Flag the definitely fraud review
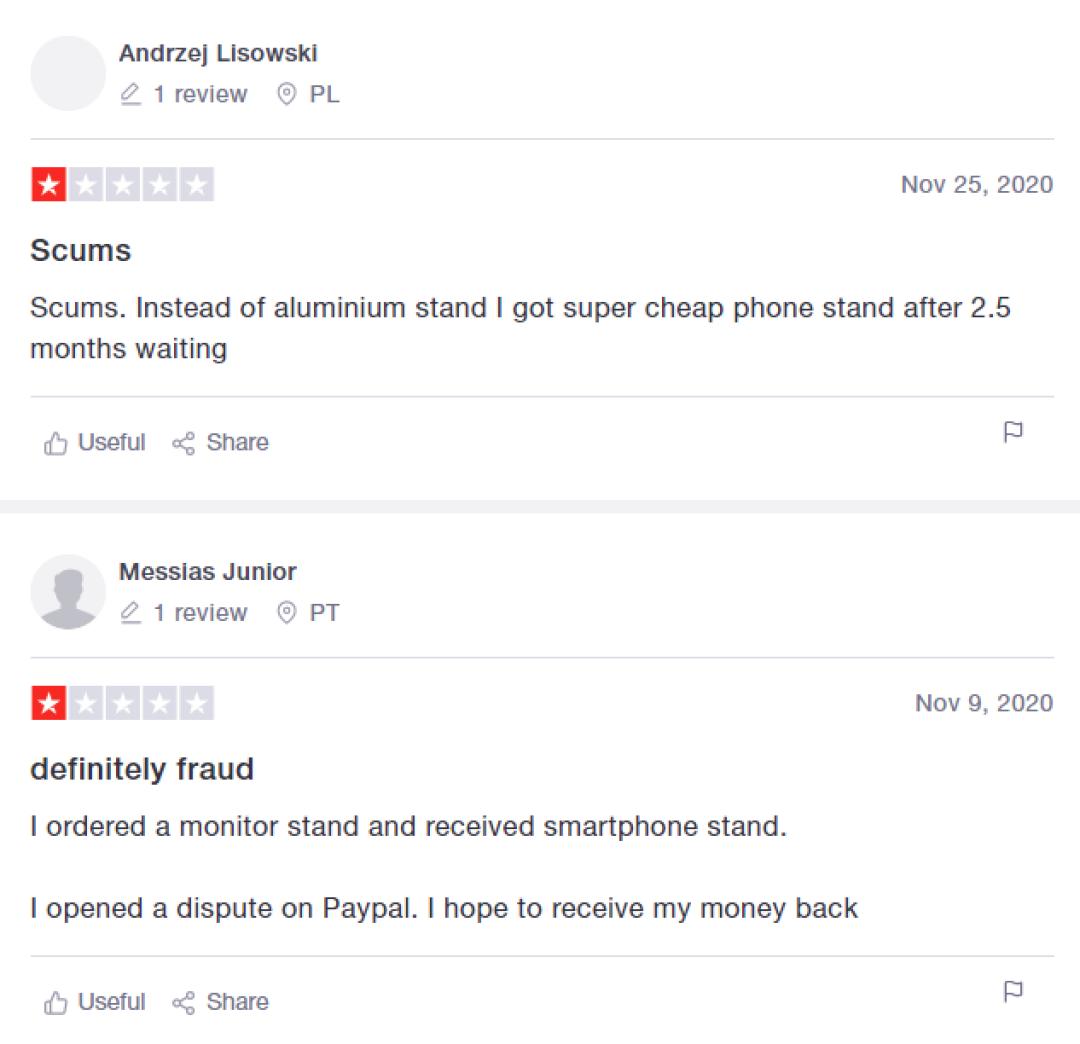Viewport: 1080px width, 1044px height. click(1013, 991)
